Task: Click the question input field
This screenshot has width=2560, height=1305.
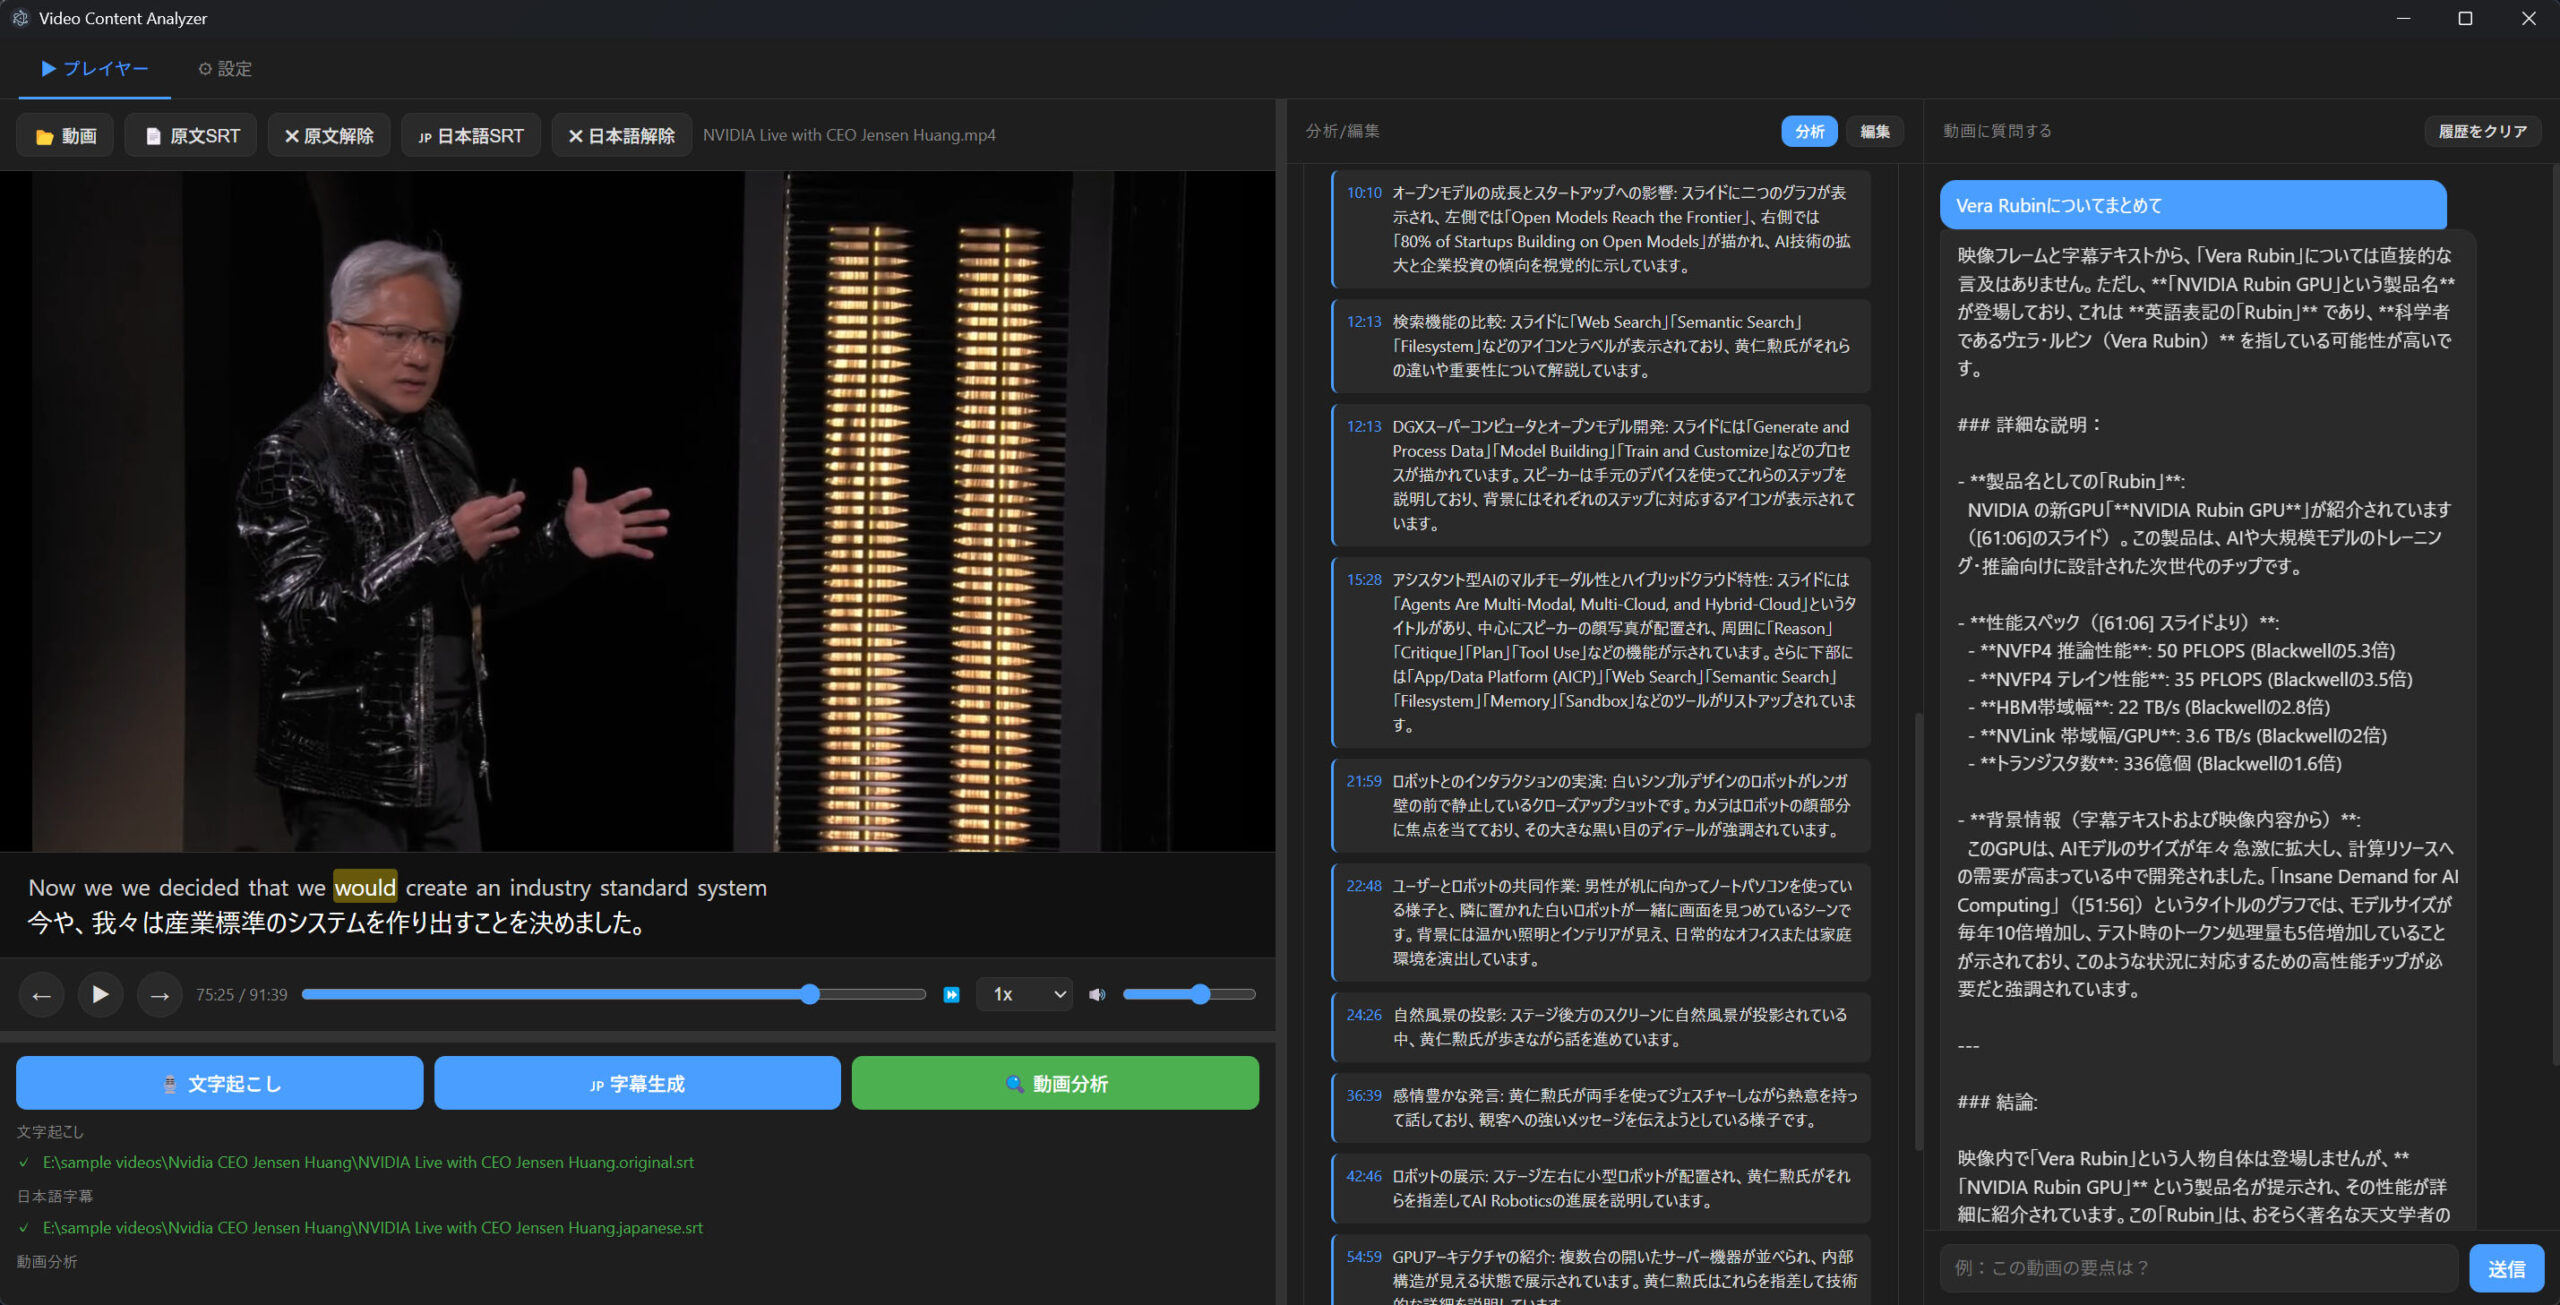Action: click(x=2198, y=1268)
